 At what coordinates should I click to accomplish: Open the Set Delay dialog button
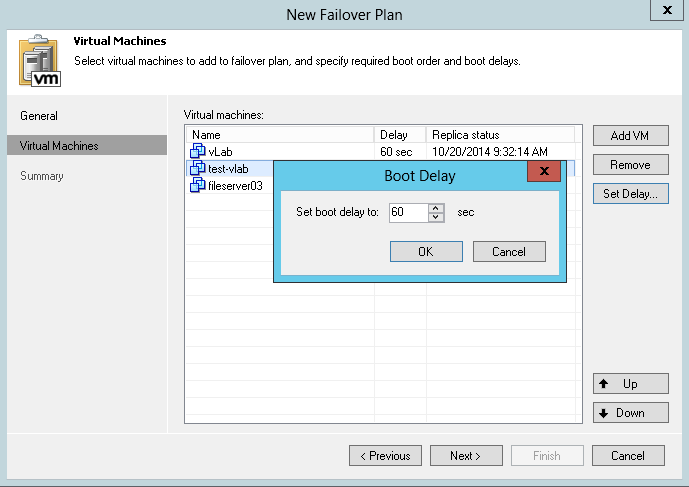click(x=630, y=194)
